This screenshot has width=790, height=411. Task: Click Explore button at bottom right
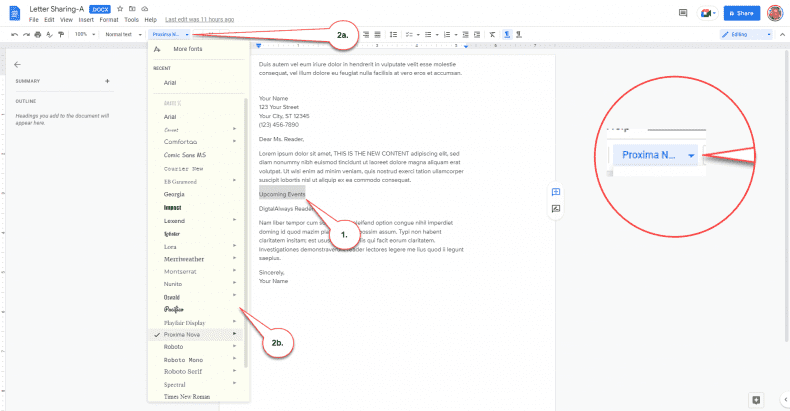click(756, 400)
